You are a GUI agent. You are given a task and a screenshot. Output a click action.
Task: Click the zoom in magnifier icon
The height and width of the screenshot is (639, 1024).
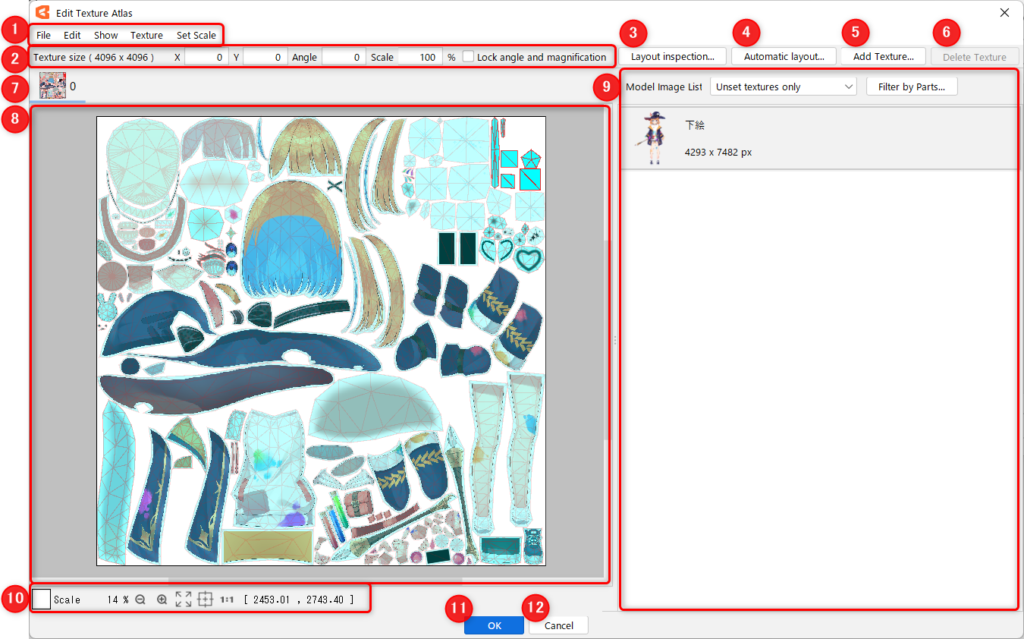coord(162,599)
